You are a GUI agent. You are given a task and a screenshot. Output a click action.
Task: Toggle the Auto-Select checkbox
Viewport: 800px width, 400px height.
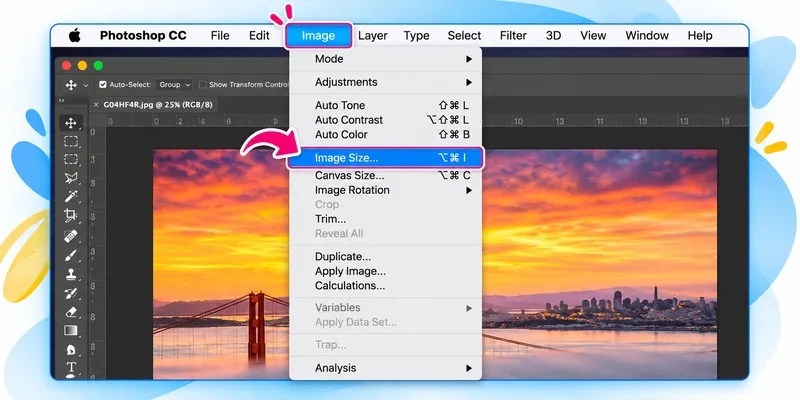tap(103, 85)
